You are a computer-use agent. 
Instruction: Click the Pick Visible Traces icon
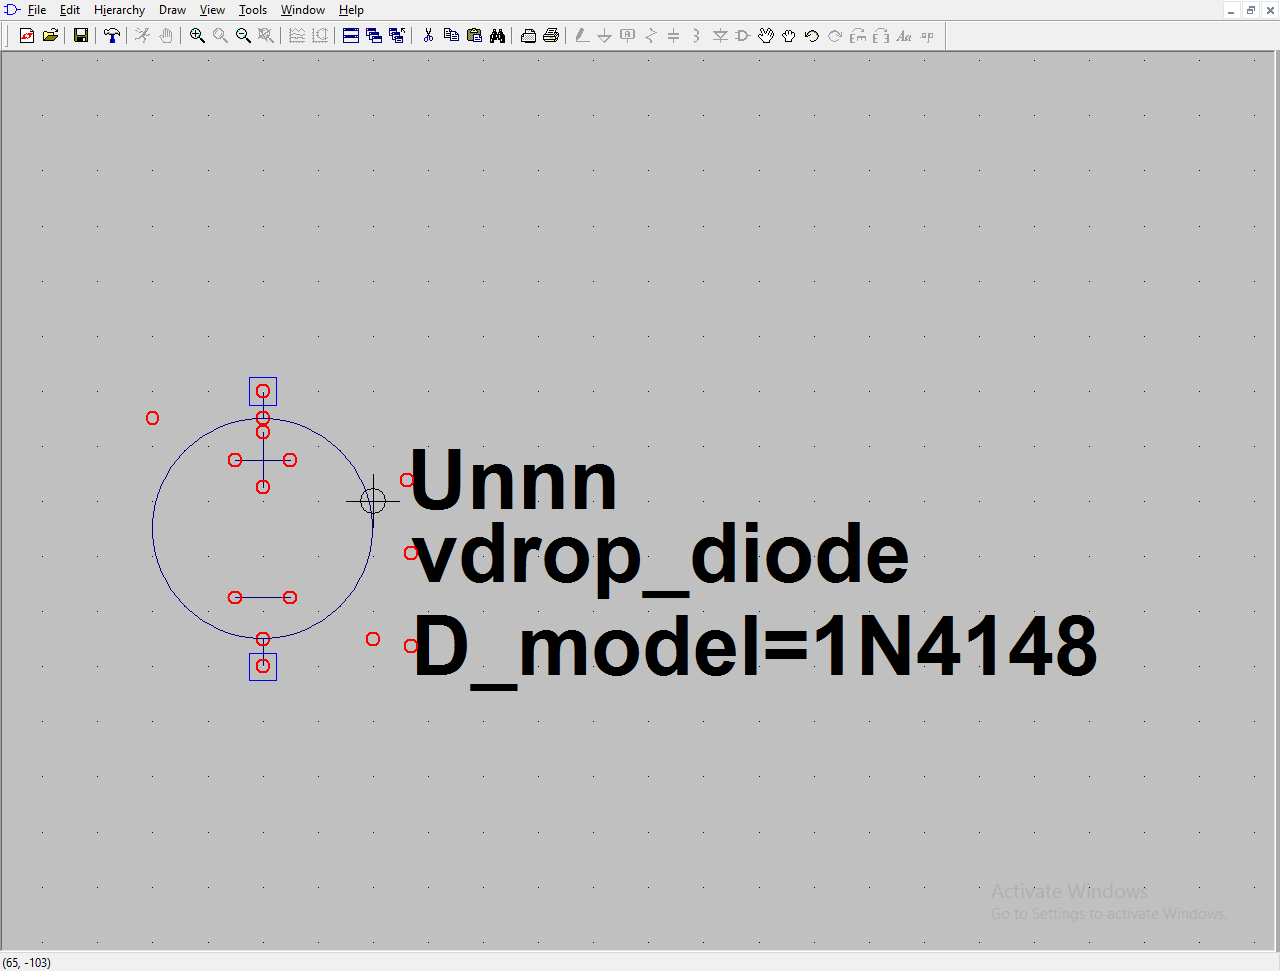click(x=297, y=36)
